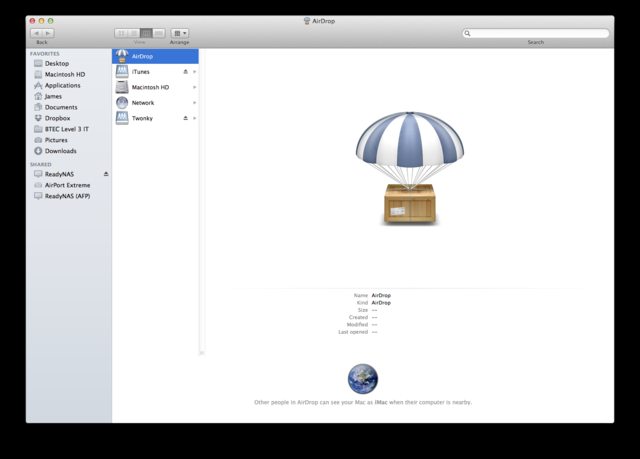Eject the Twonky volume

point(186,118)
